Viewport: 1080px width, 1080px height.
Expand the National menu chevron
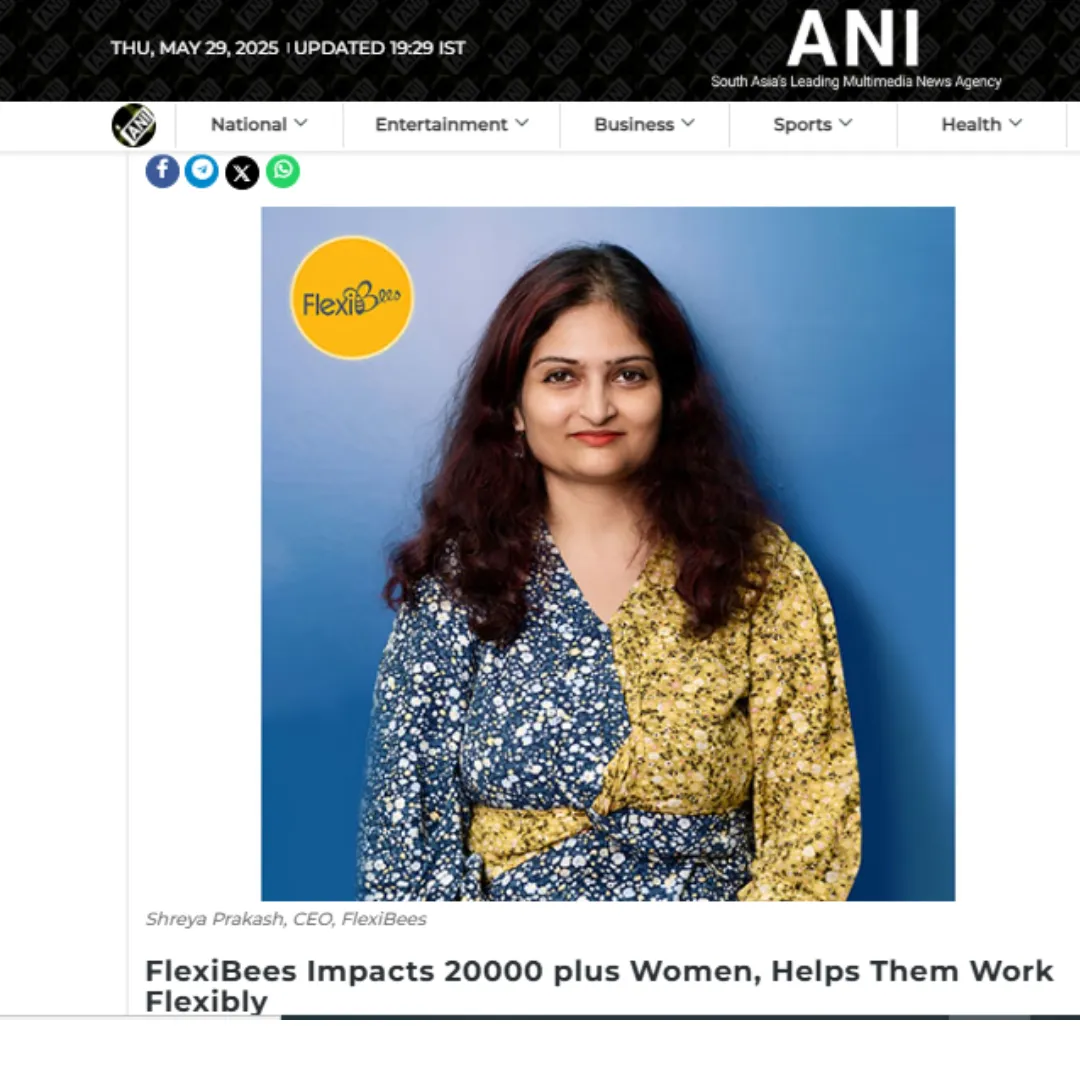point(301,123)
